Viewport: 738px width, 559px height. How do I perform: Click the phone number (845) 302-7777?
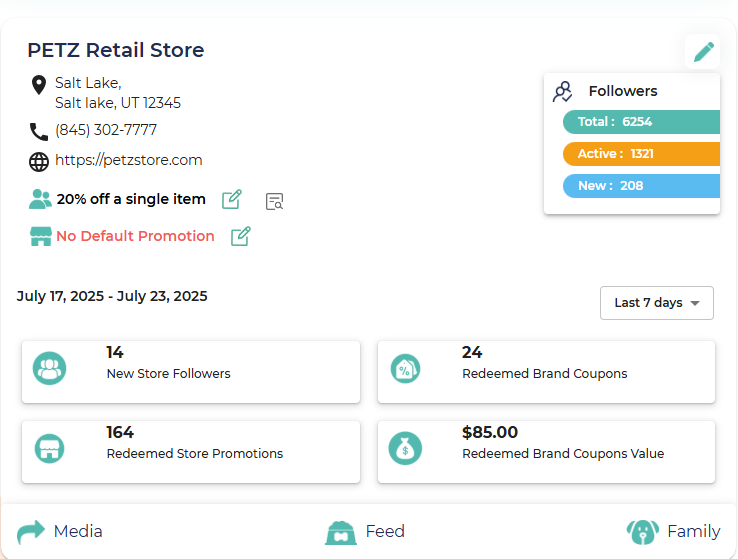click(x=106, y=130)
